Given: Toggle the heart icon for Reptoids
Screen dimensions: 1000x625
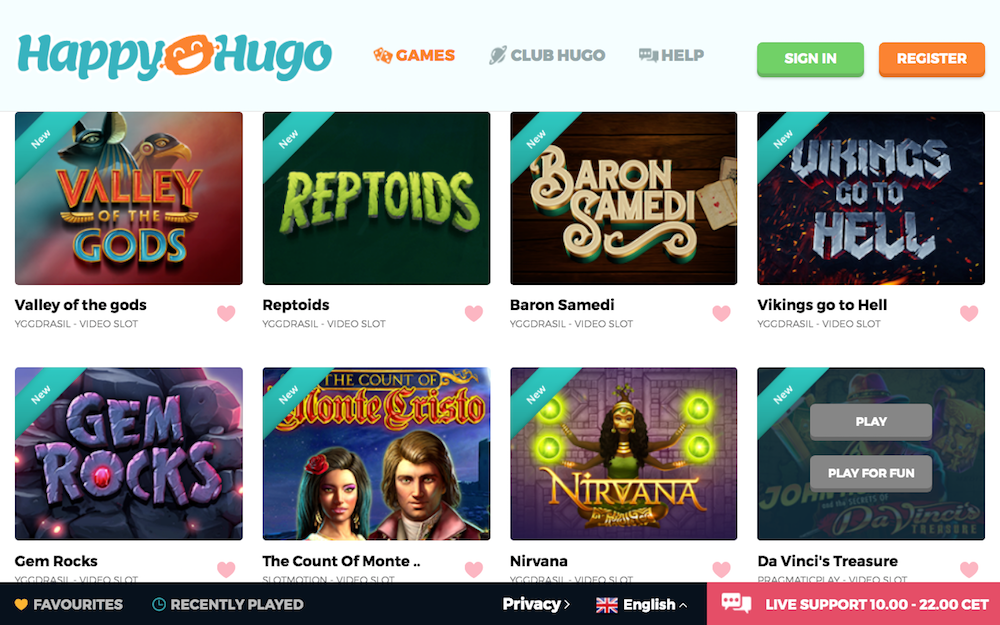Looking at the screenshot, I should click(473, 313).
